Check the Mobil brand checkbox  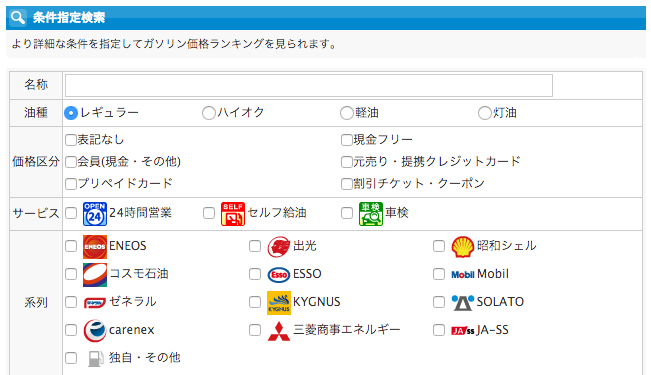[x=439, y=274]
